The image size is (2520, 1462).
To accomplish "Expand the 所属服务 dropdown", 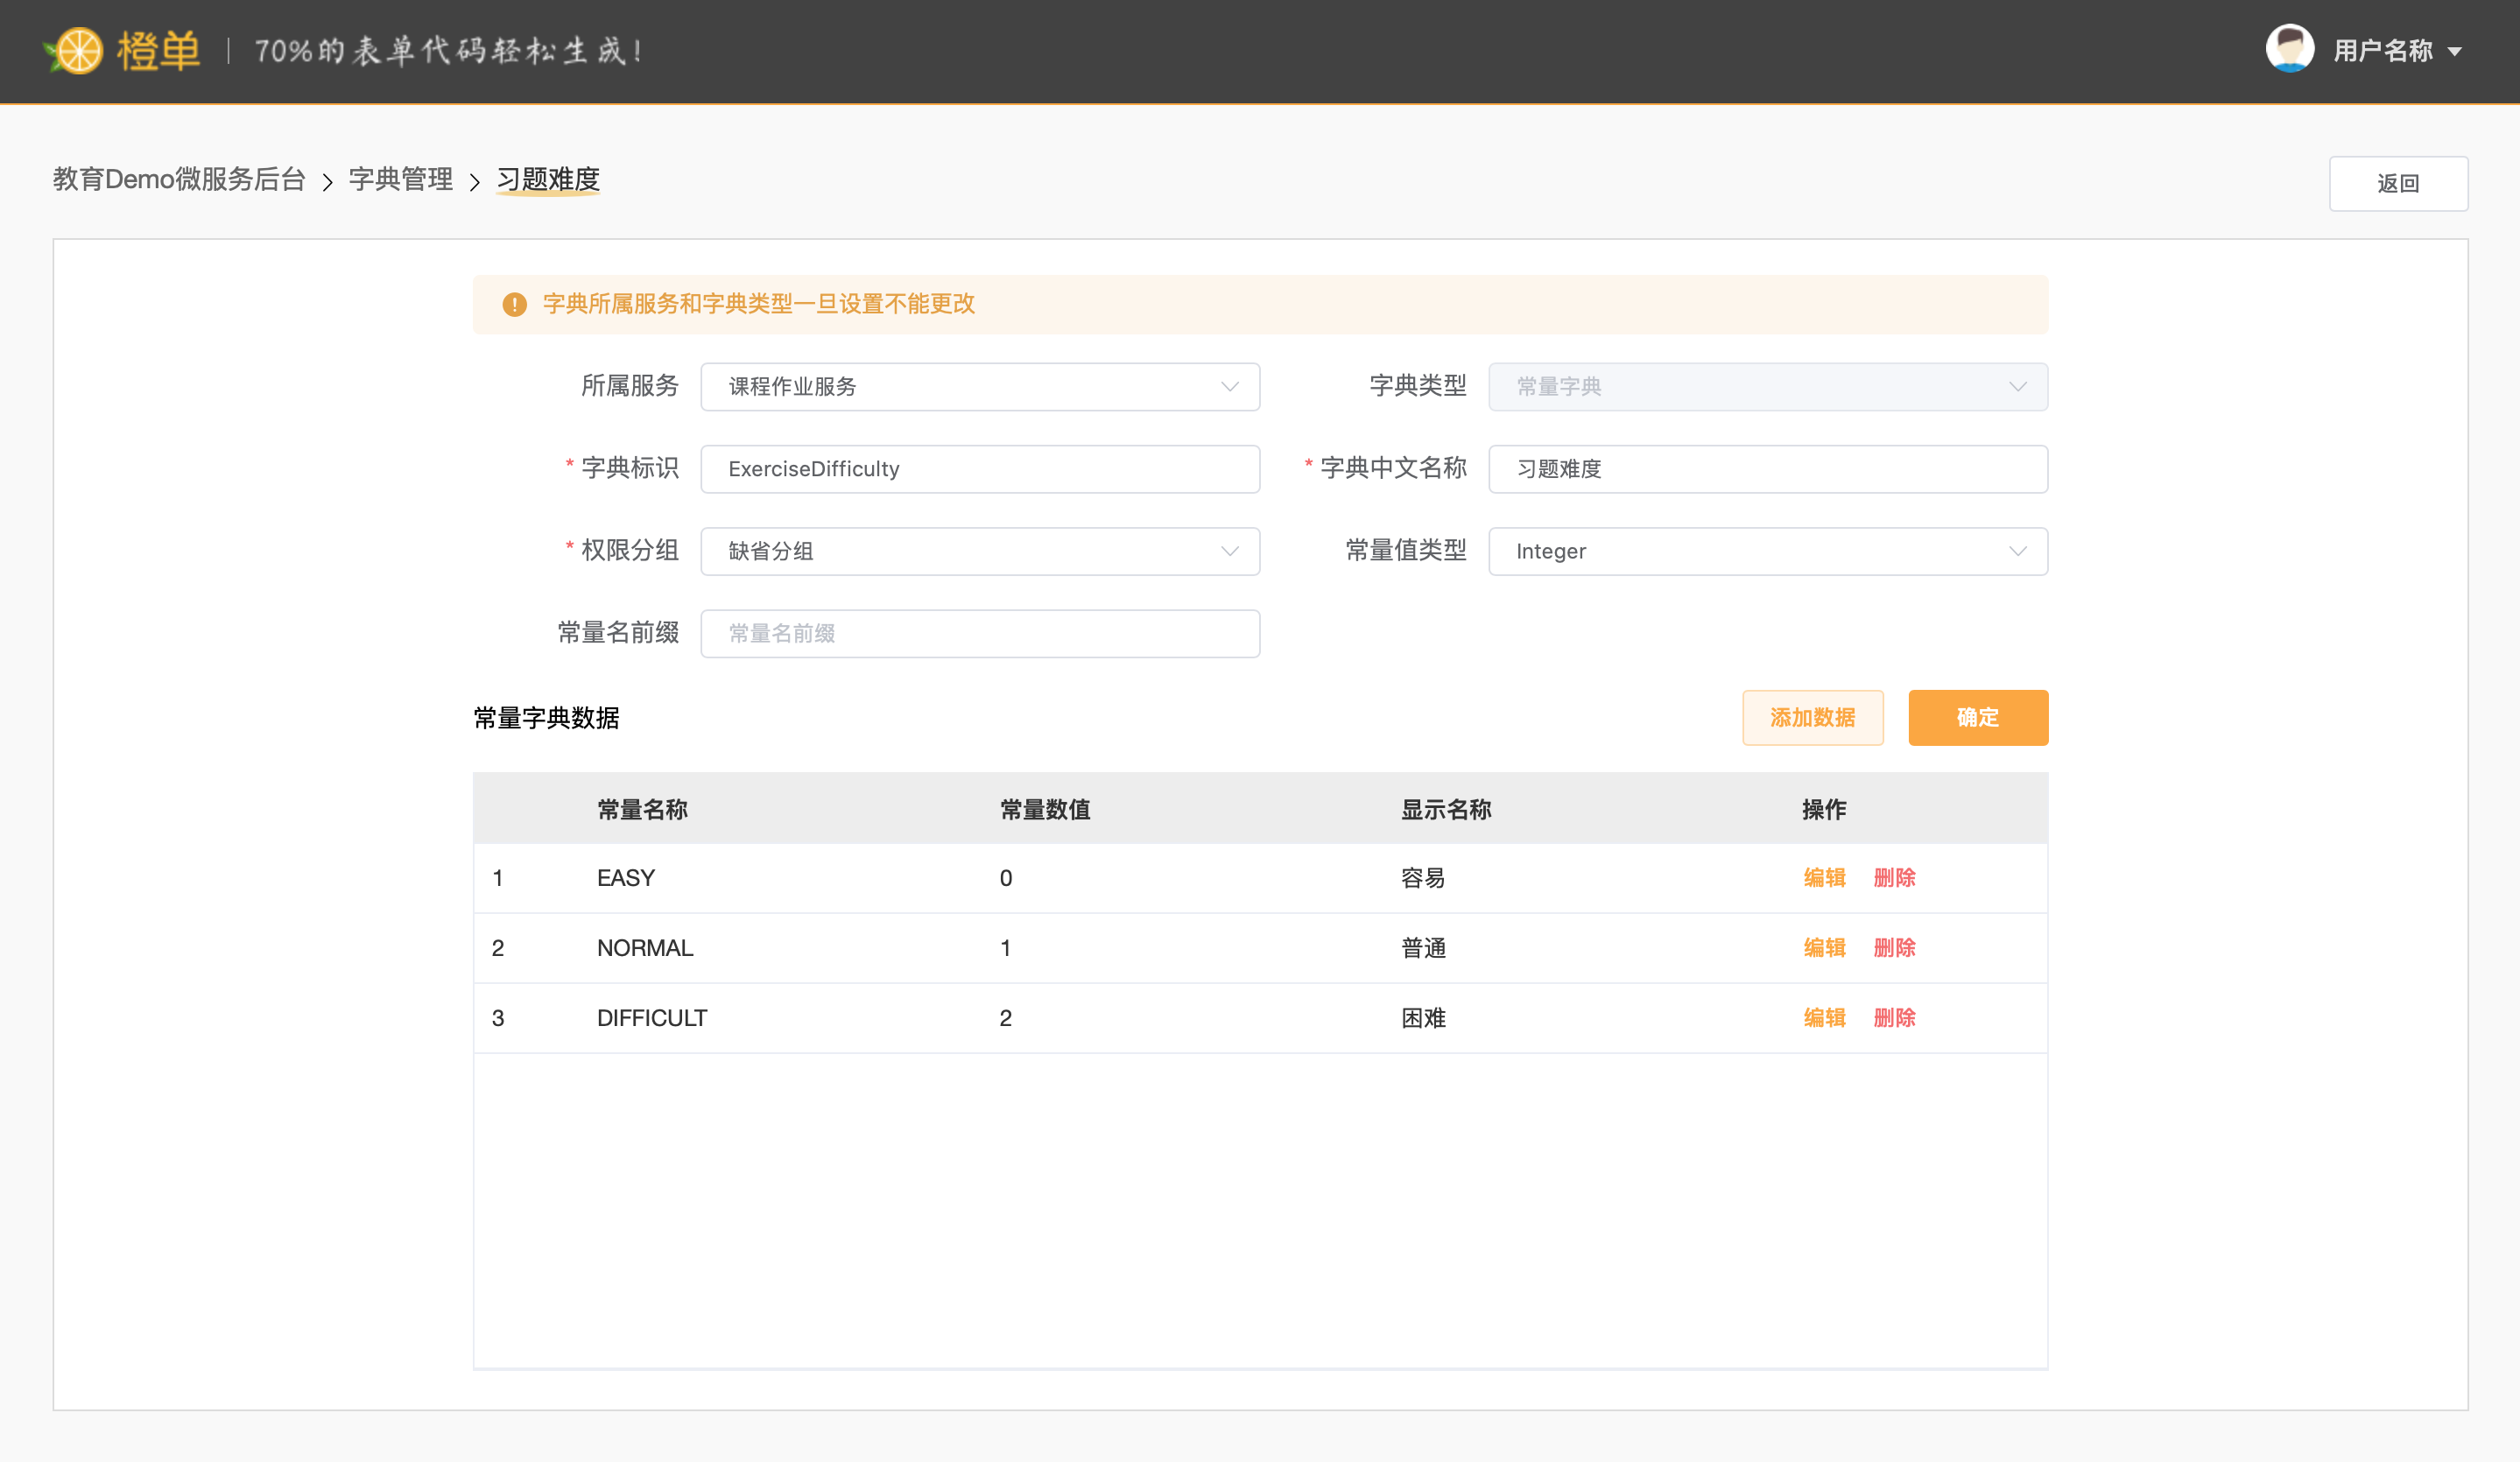I will (x=979, y=387).
